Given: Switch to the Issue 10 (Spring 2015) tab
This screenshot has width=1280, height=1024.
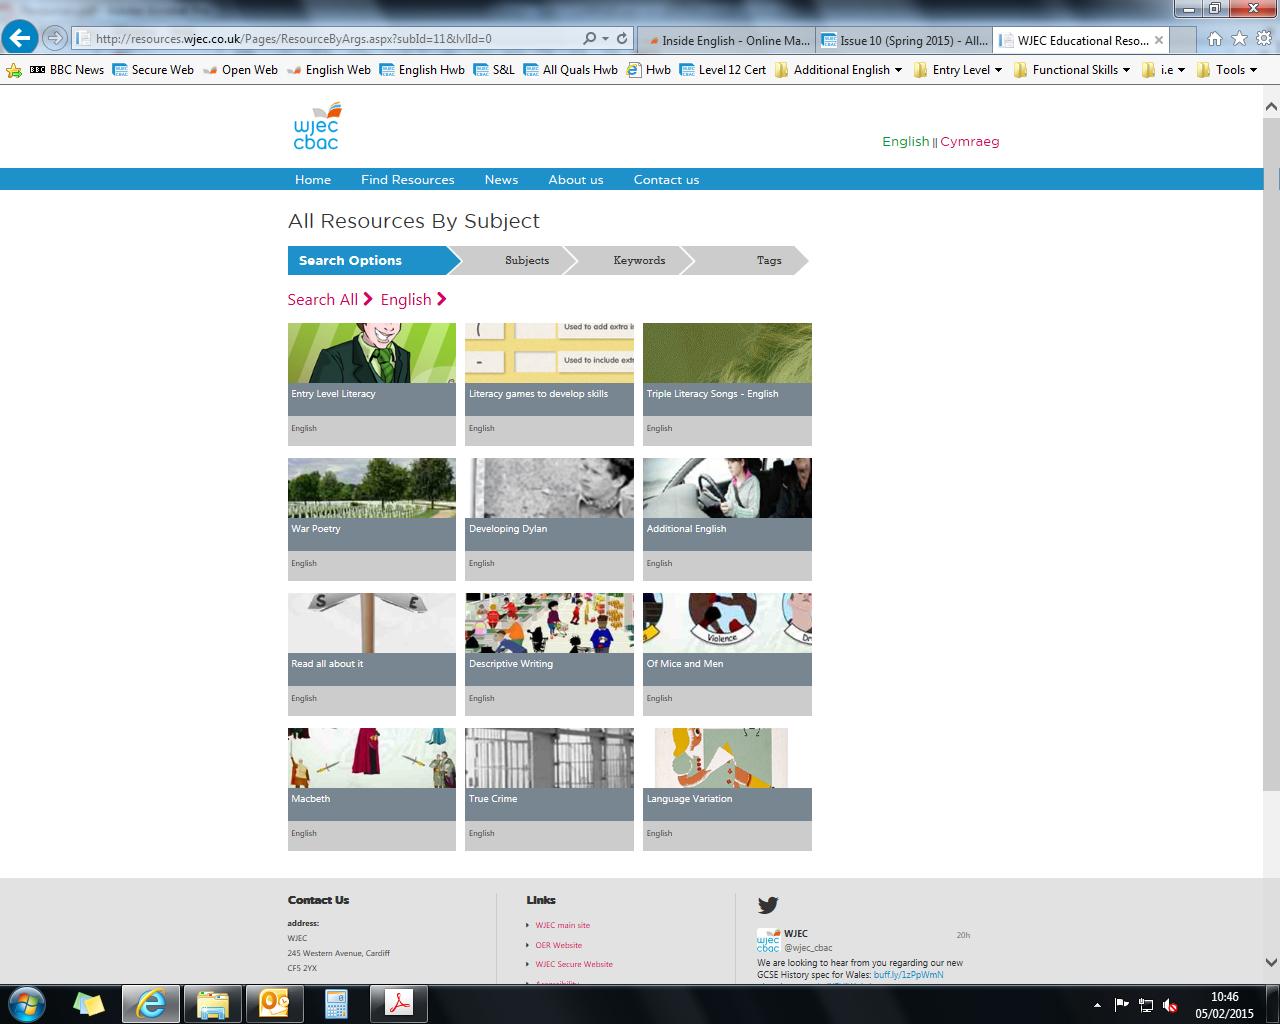Looking at the screenshot, I should click(x=905, y=40).
